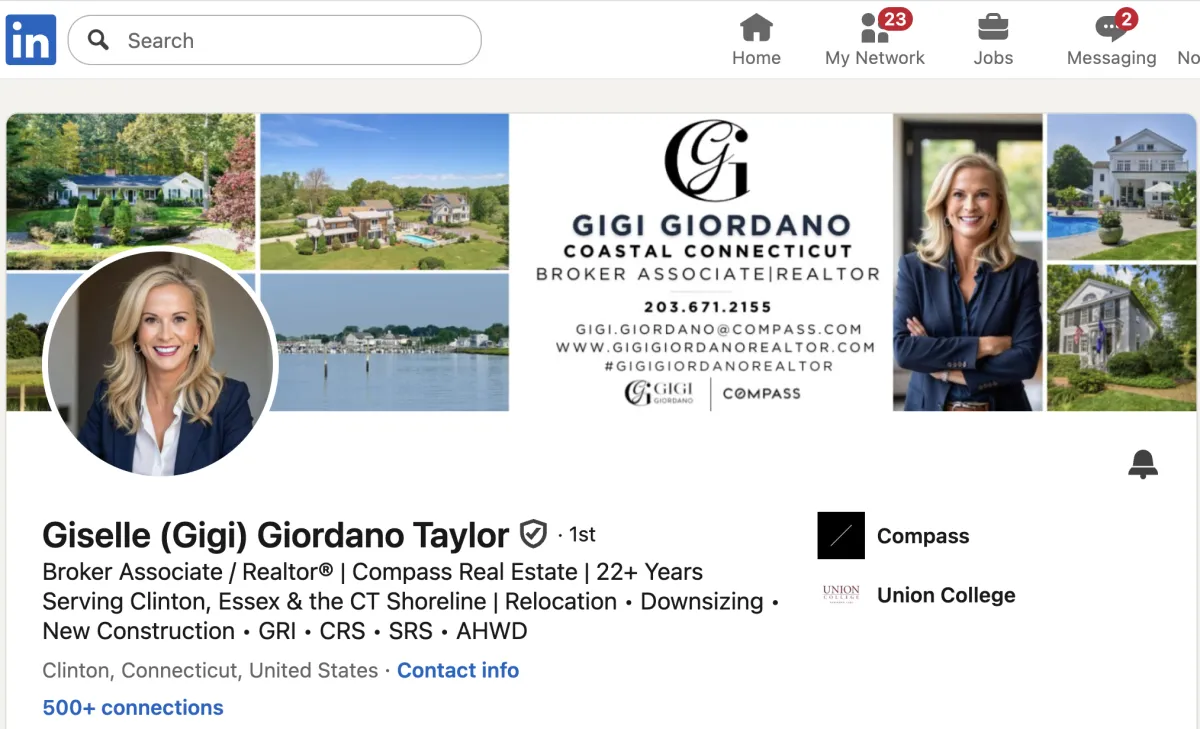Screen dimensions: 1200x729
Task: Open the Home tab
Action: 756,40
